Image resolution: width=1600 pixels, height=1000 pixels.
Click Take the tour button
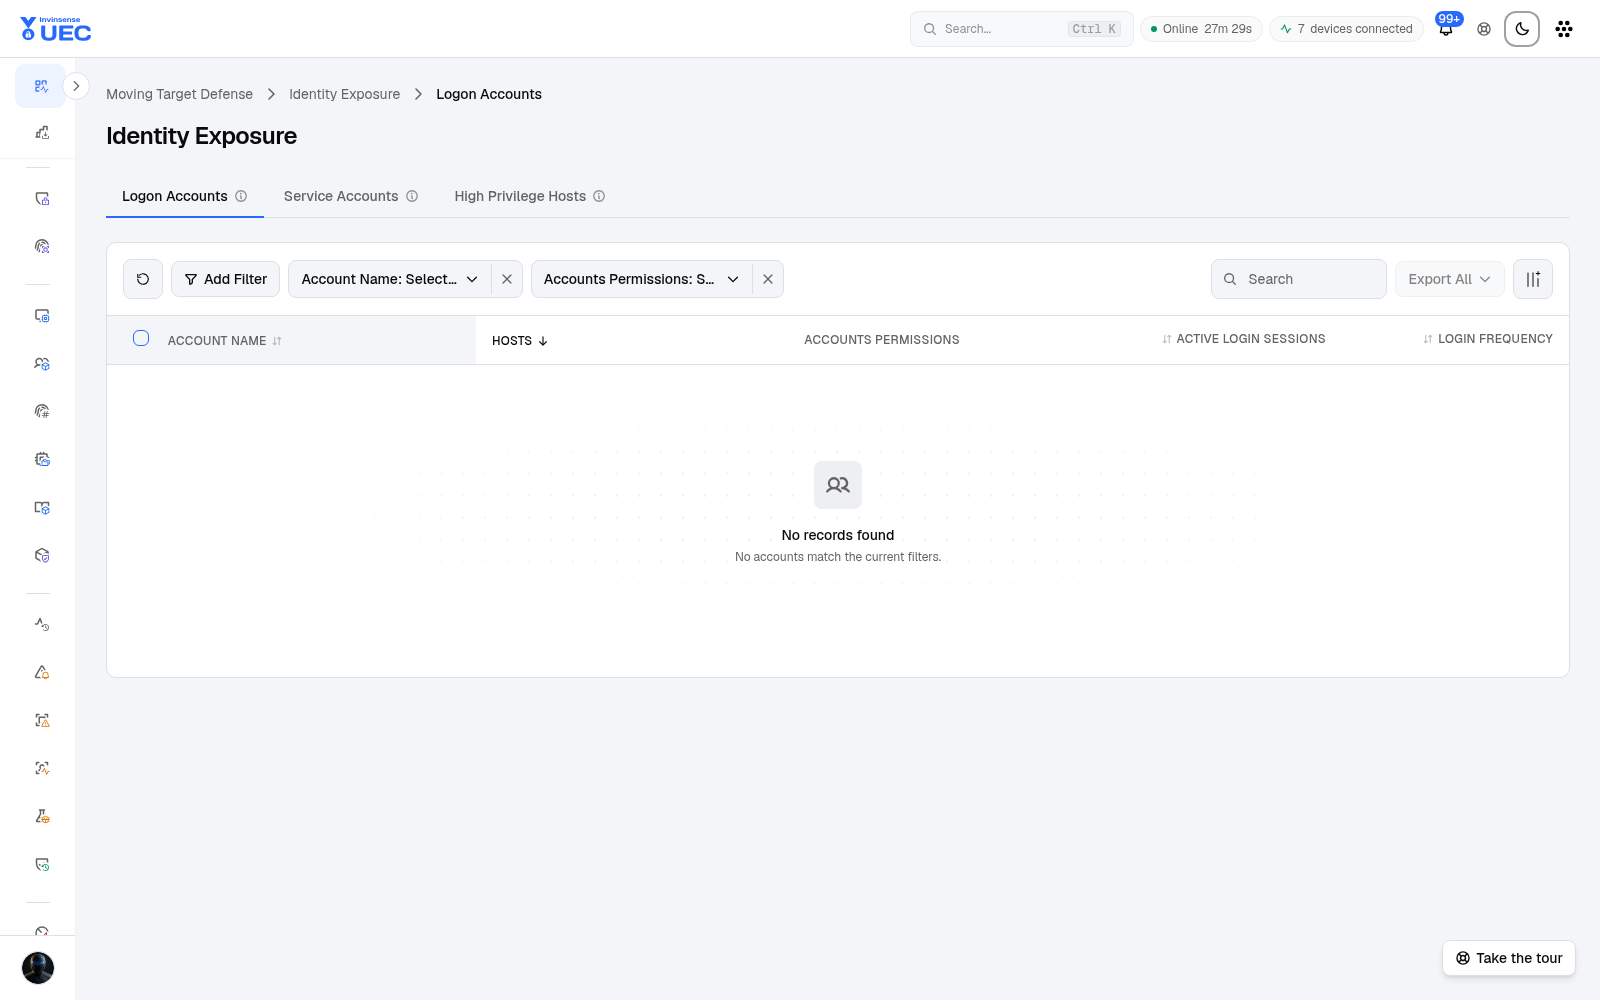click(x=1509, y=958)
